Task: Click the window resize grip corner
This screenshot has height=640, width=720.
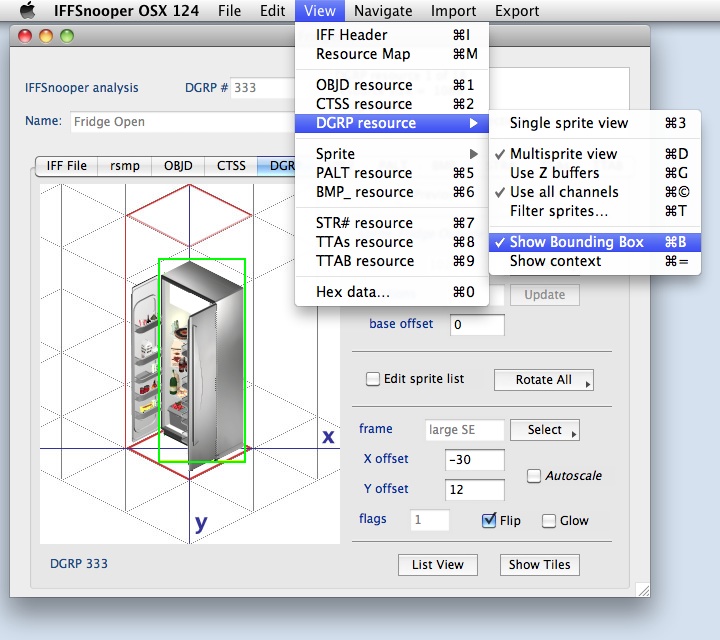Action: [641, 589]
